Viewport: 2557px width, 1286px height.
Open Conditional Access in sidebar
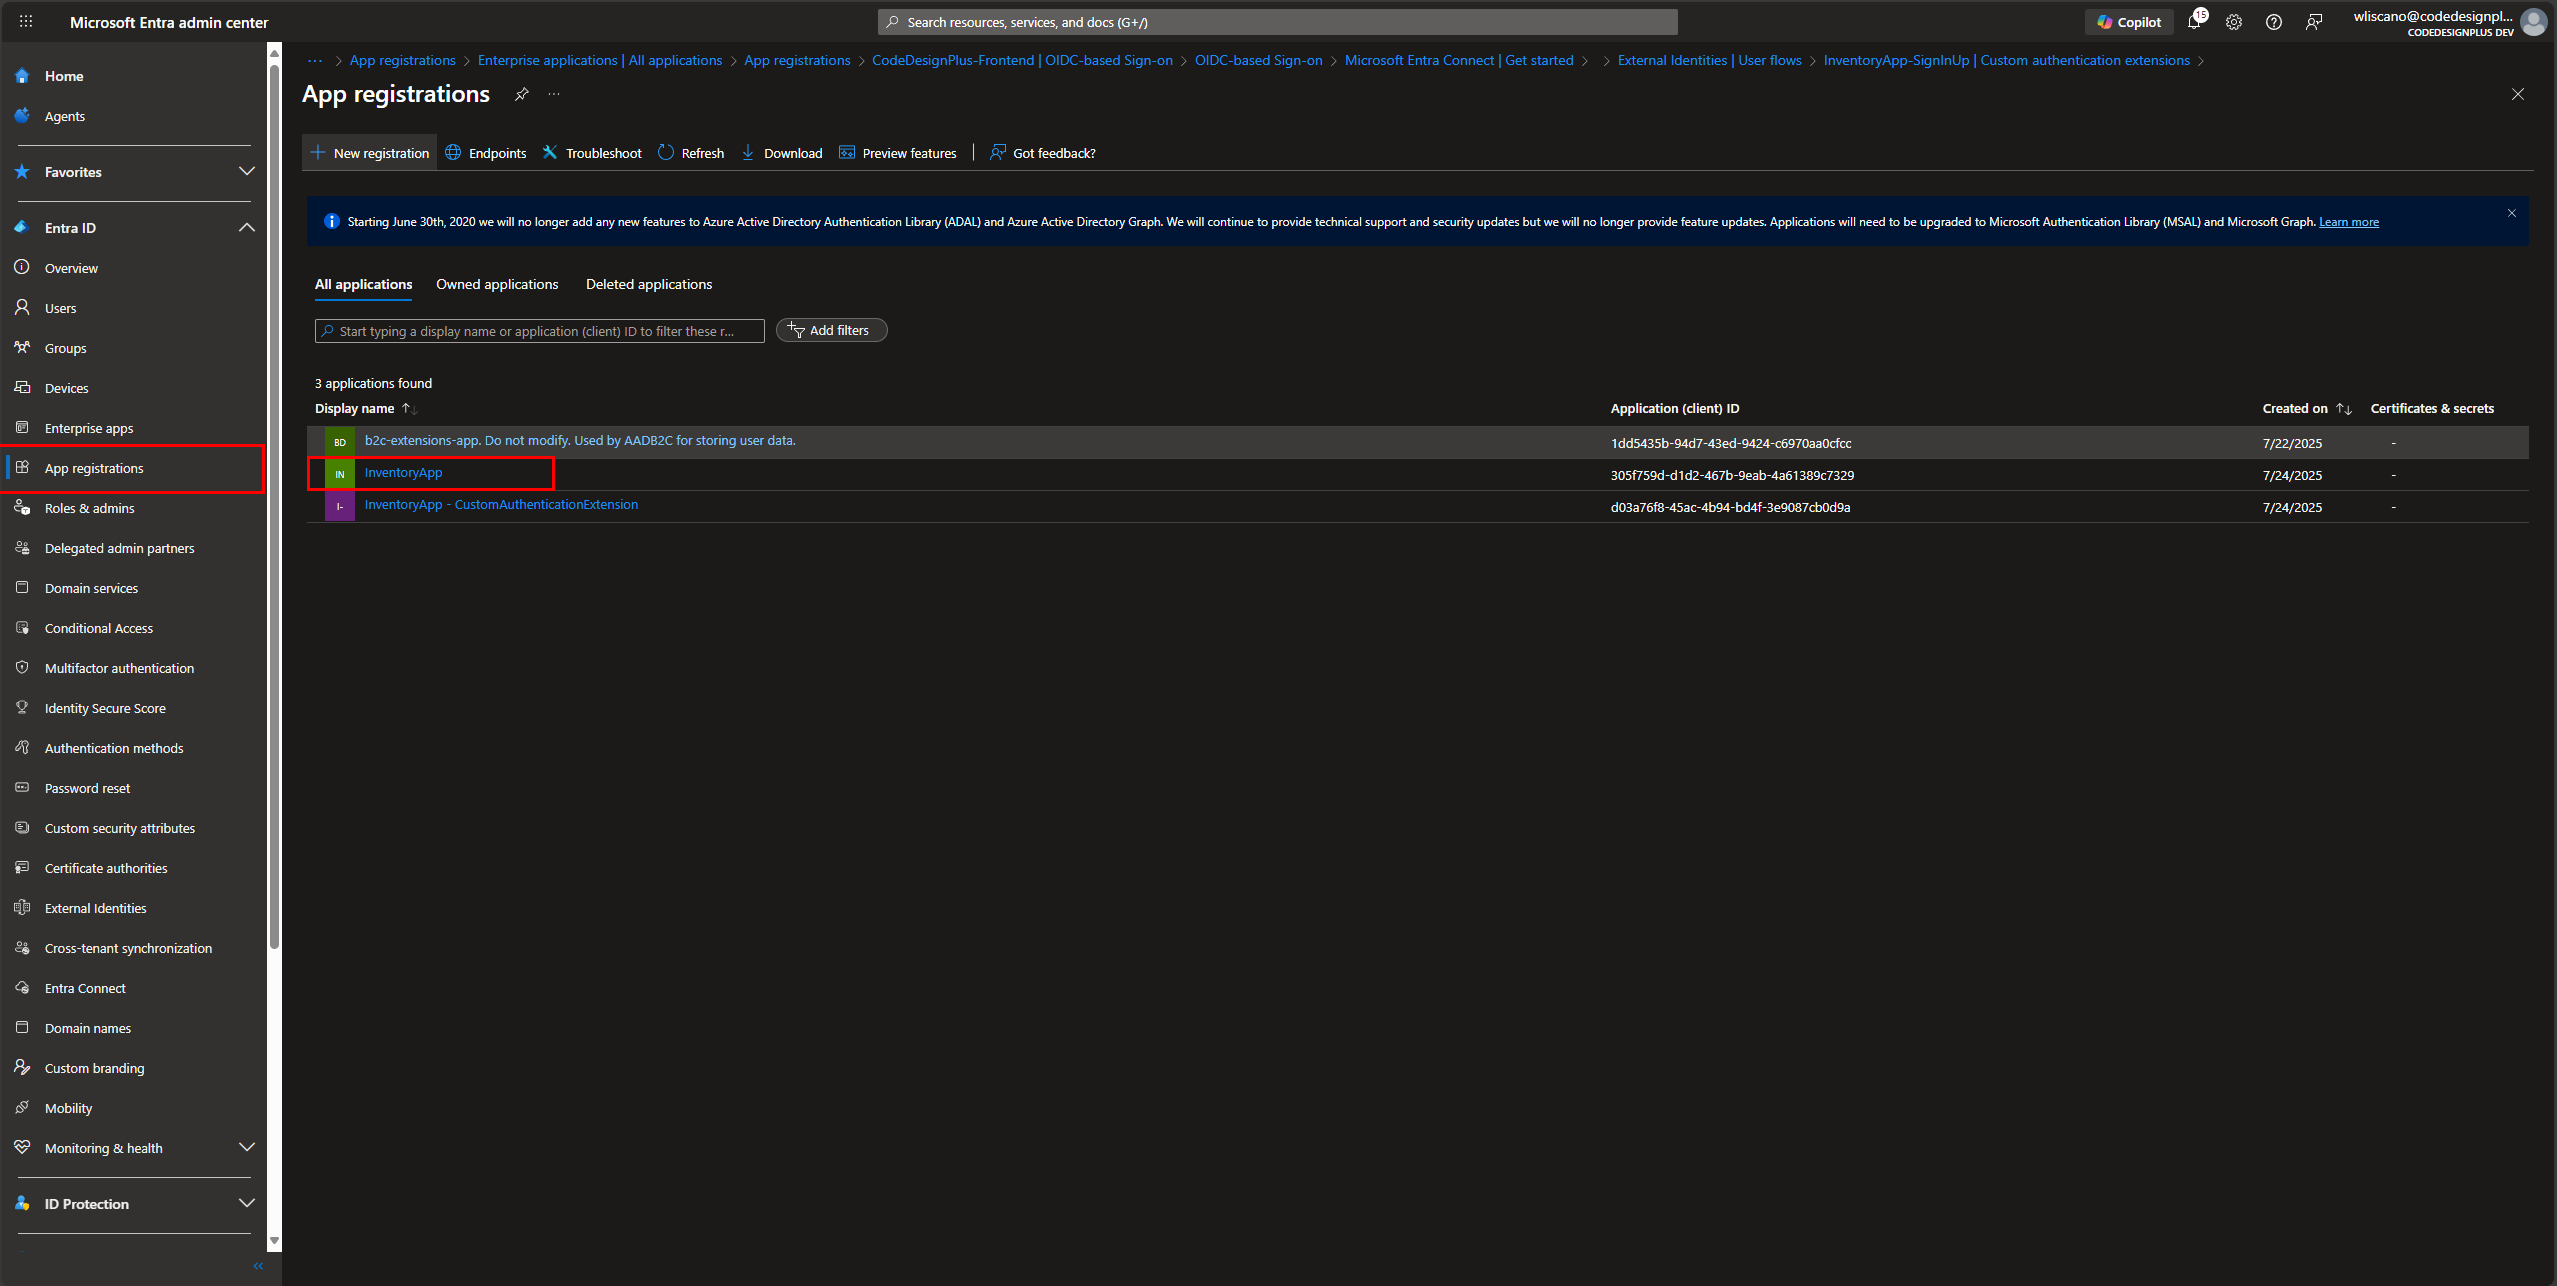(x=98, y=628)
